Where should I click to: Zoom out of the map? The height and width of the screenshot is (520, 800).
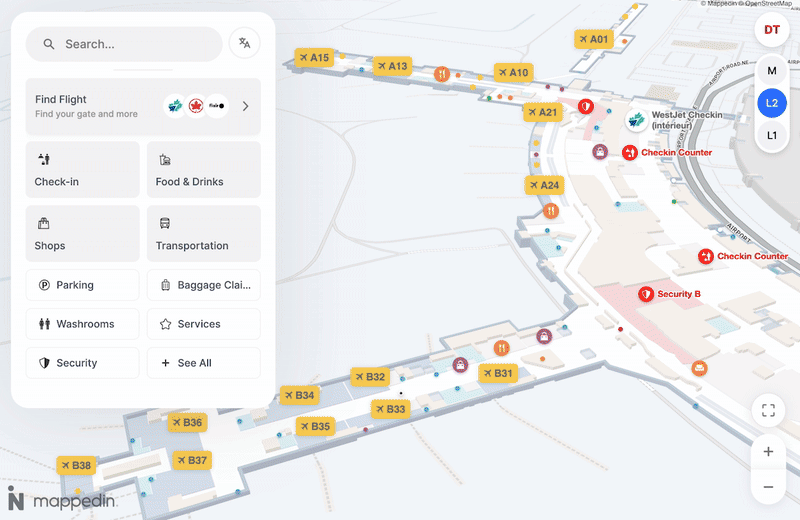[768, 486]
